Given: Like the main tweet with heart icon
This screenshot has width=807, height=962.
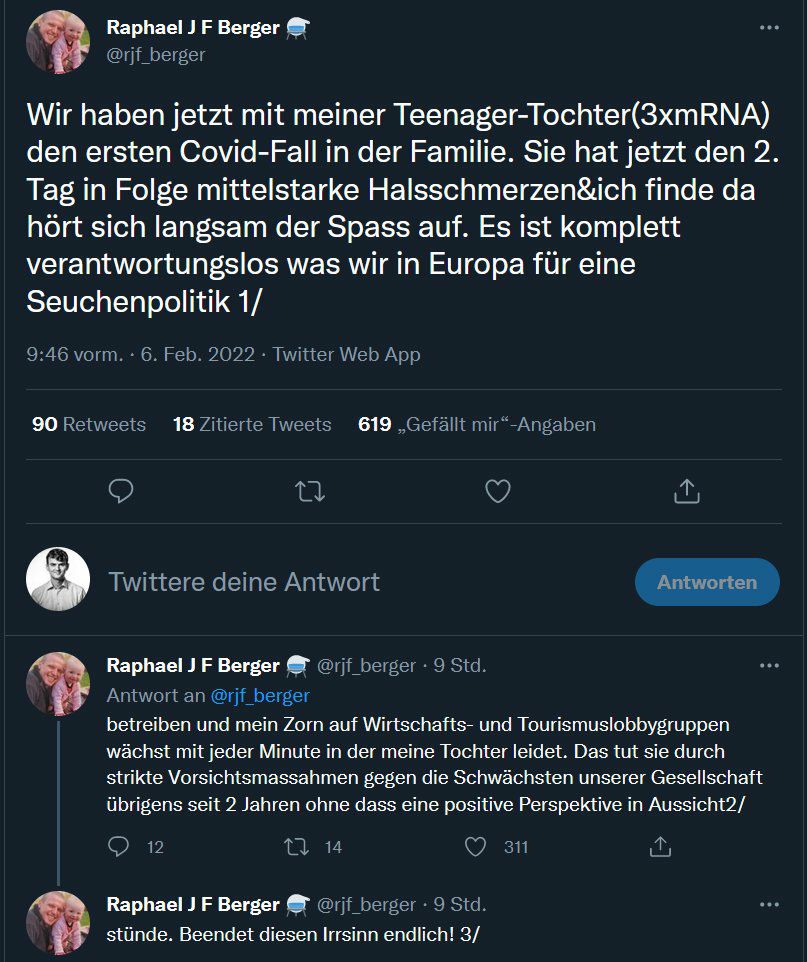Looking at the screenshot, I should [497, 491].
